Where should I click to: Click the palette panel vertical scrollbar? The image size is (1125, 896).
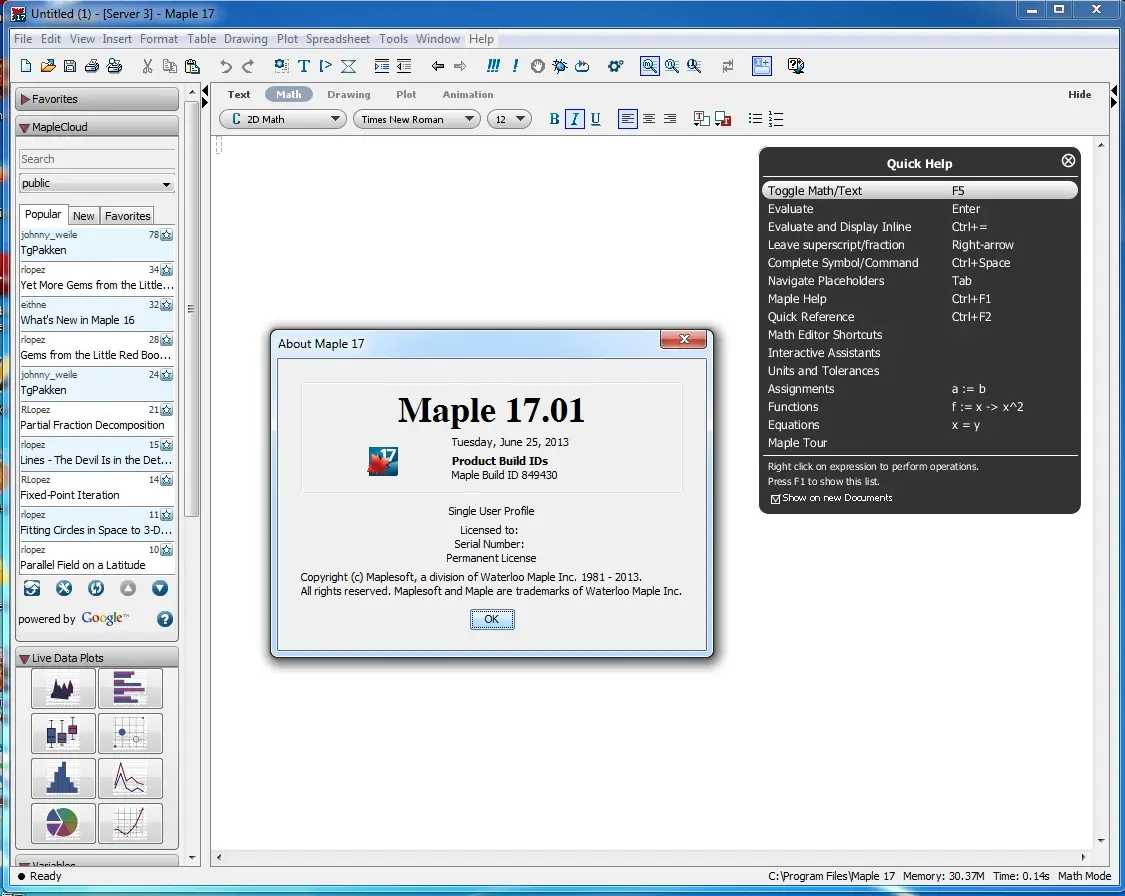coord(191,308)
